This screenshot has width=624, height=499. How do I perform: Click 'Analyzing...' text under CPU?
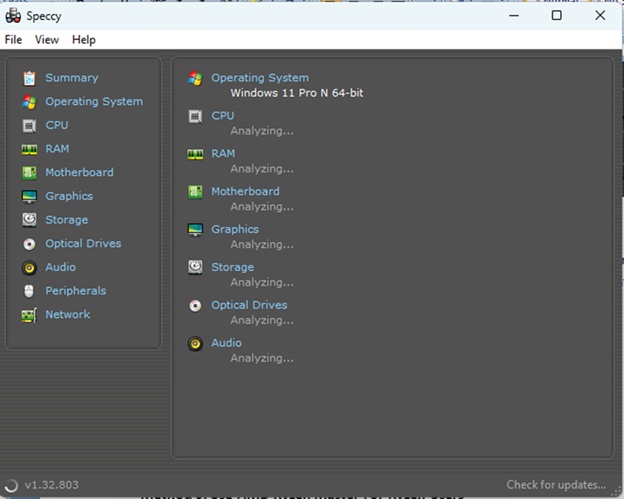pos(262,131)
